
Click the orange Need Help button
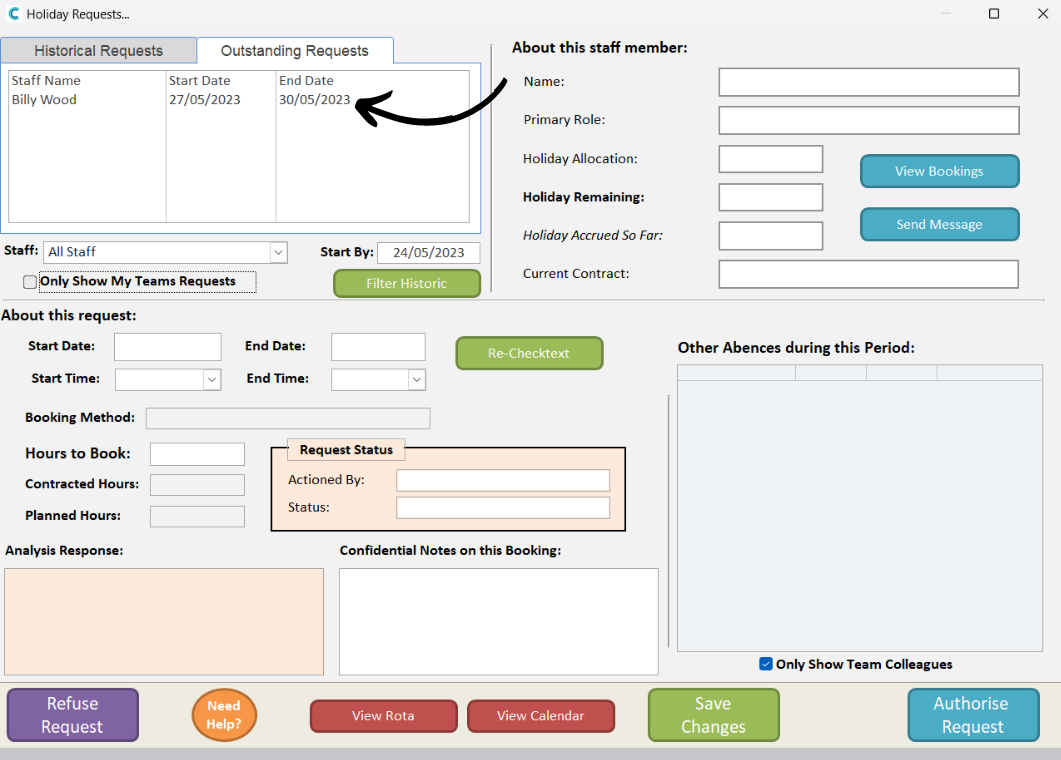point(224,714)
